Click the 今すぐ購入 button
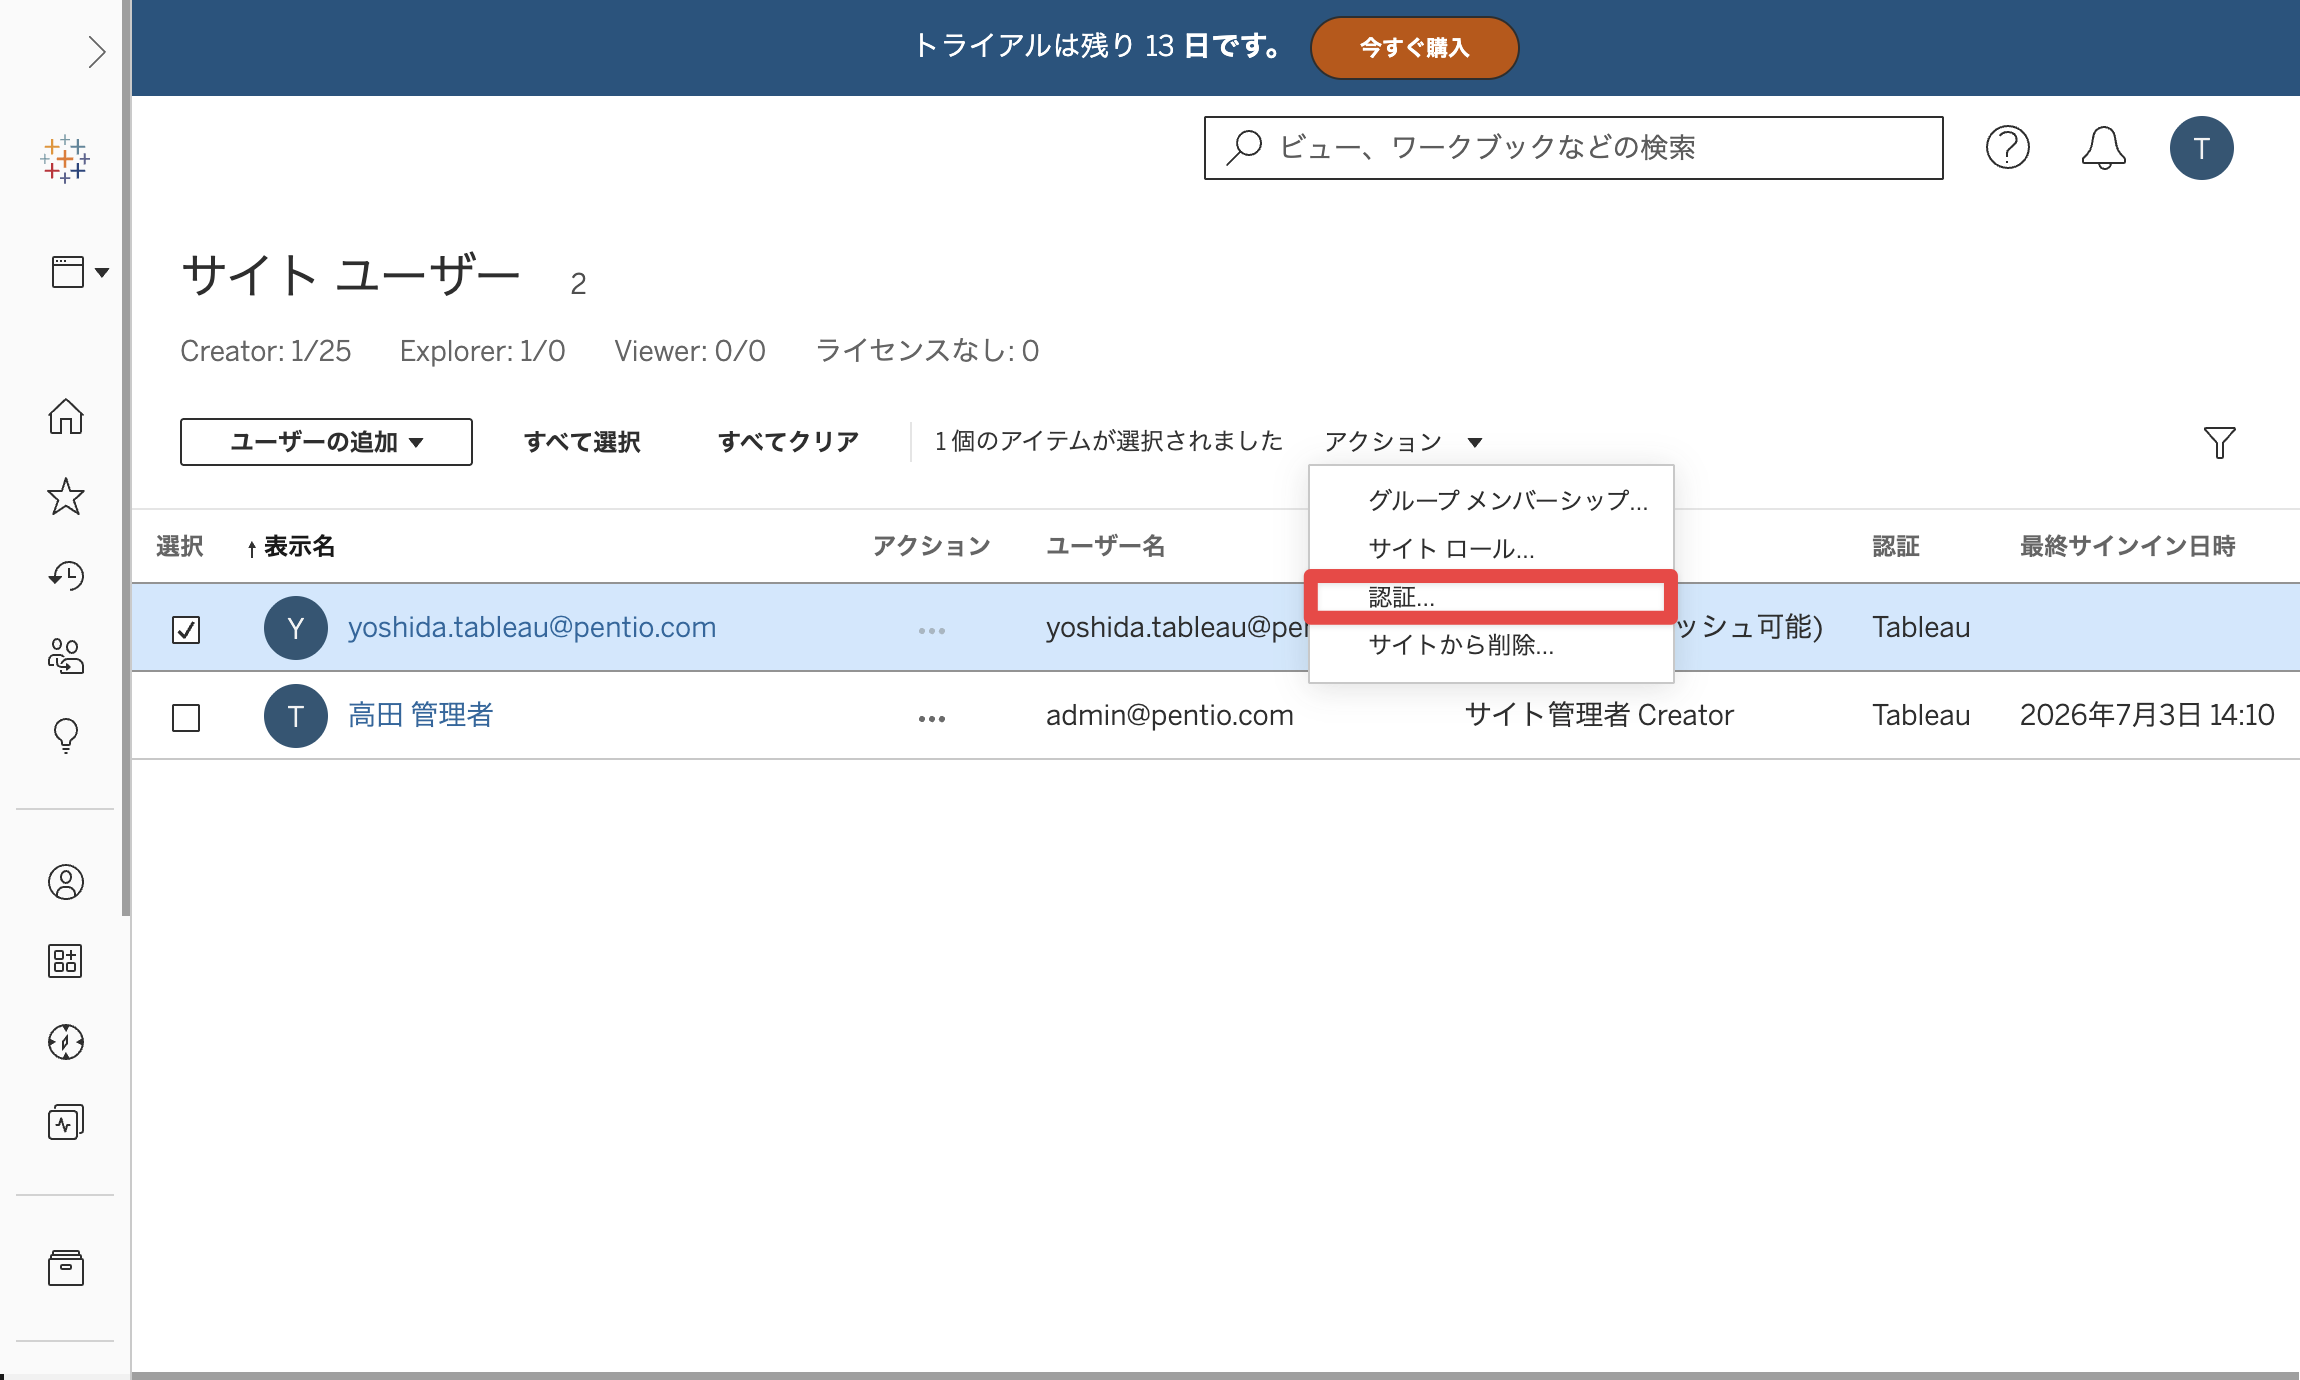 pyautogui.click(x=1414, y=47)
